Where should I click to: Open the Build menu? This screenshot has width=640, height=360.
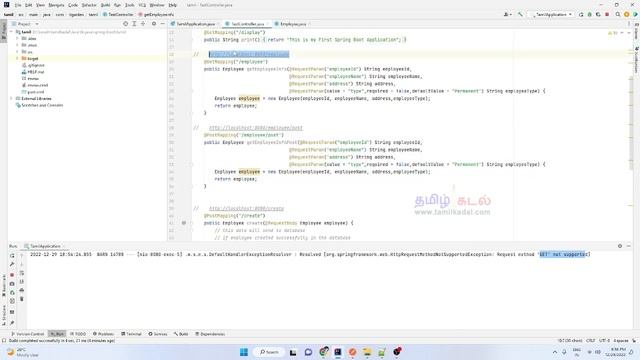click(x=105, y=5)
